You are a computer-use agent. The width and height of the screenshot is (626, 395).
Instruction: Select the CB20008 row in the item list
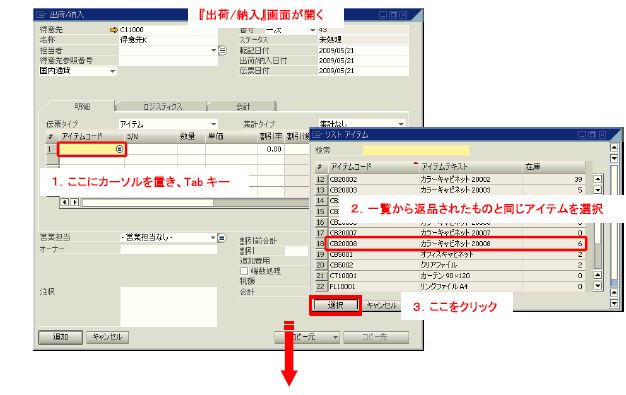(455, 244)
